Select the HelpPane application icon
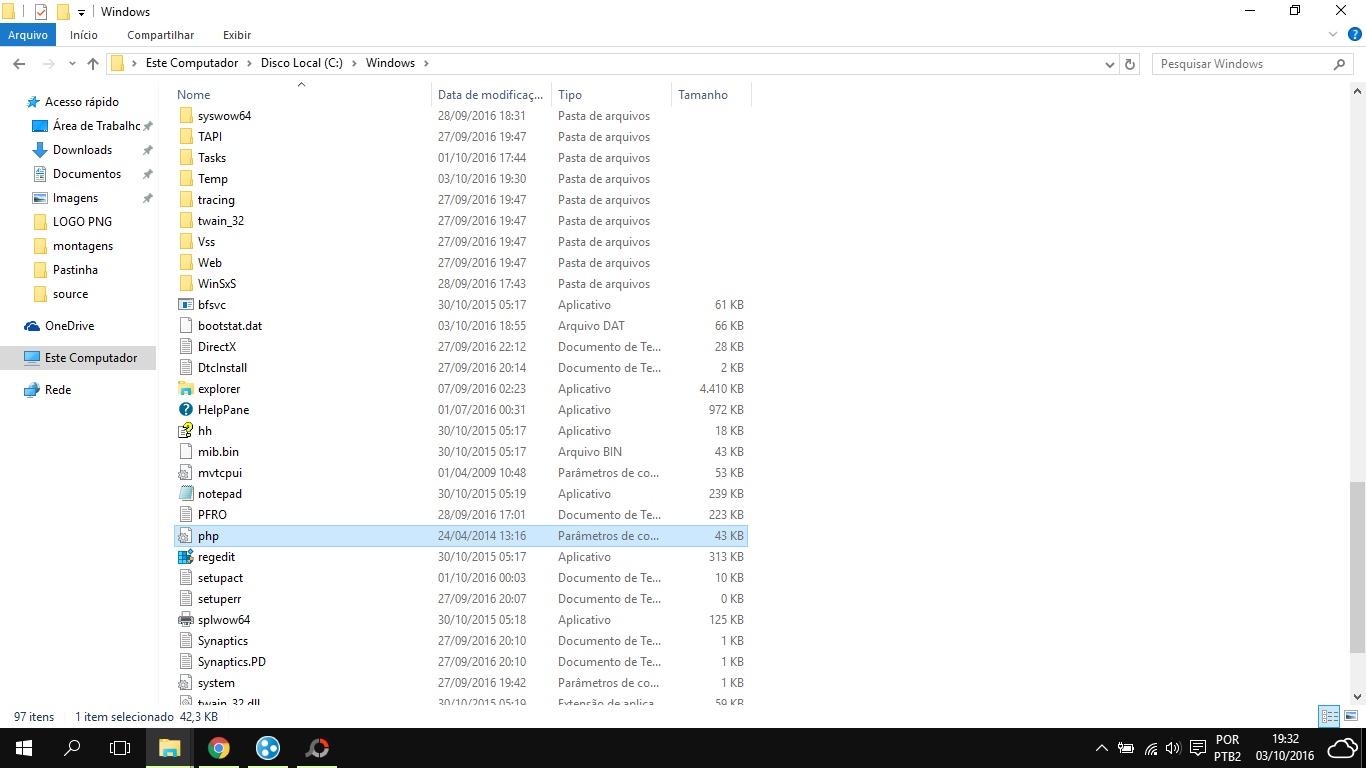The width and height of the screenshot is (1366, 768). [185, 410]
